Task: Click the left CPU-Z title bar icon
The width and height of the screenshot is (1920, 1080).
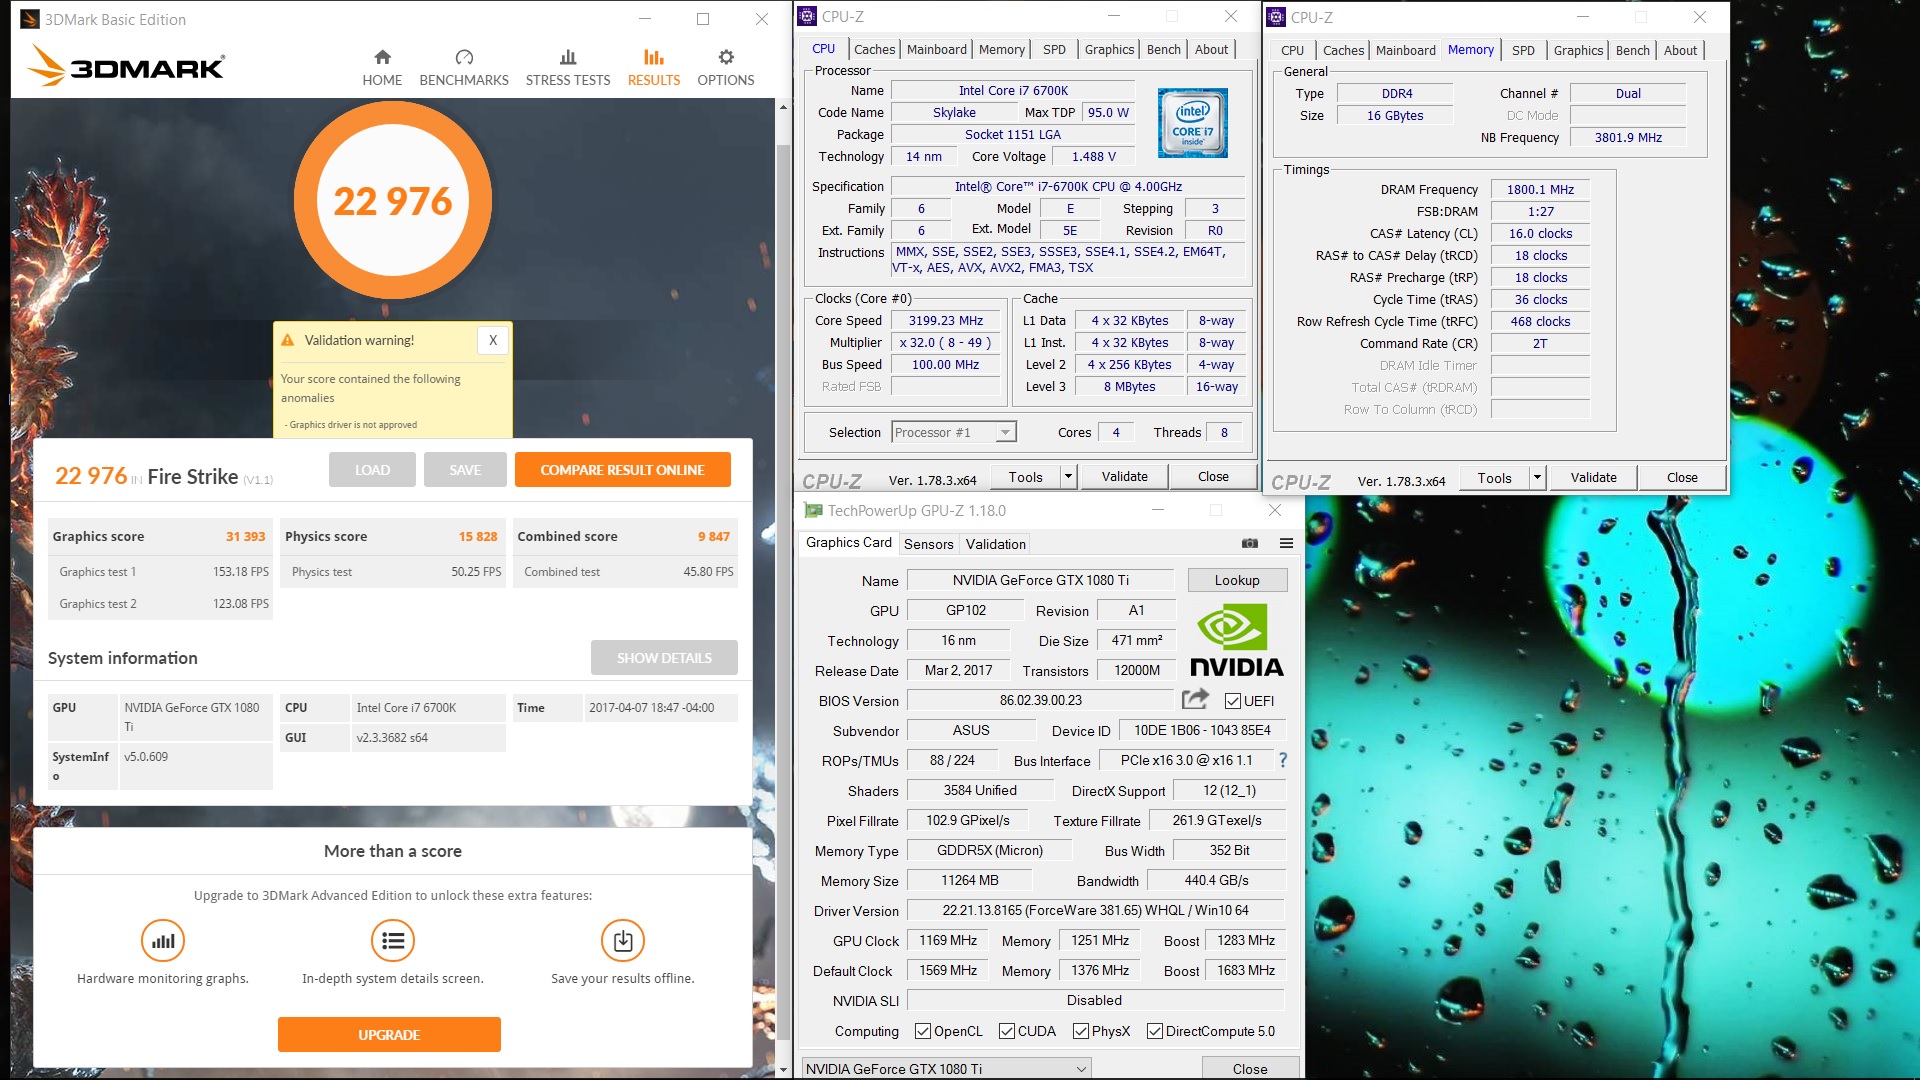Action: pos(807,16)
